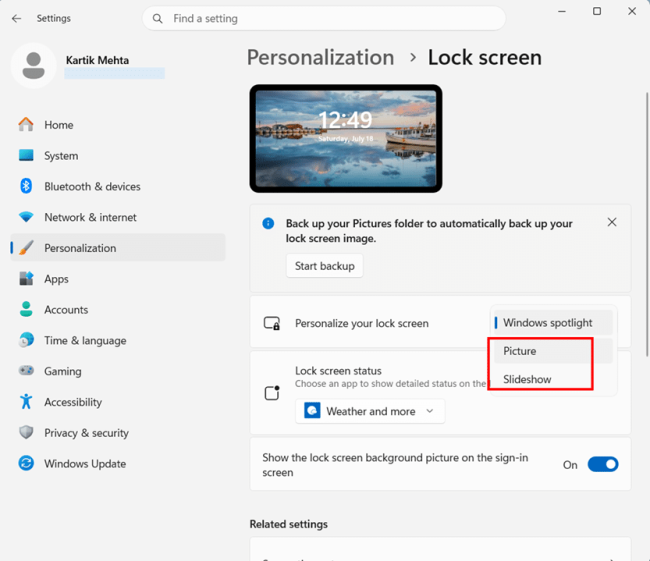This screenshot has height=561, width=650.
Task: Open Windows Update settings
Action: 118,463
